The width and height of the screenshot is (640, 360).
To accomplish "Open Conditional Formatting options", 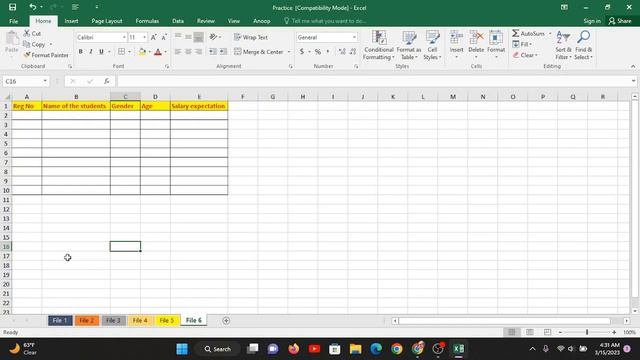I will click(x=379, y=45).
